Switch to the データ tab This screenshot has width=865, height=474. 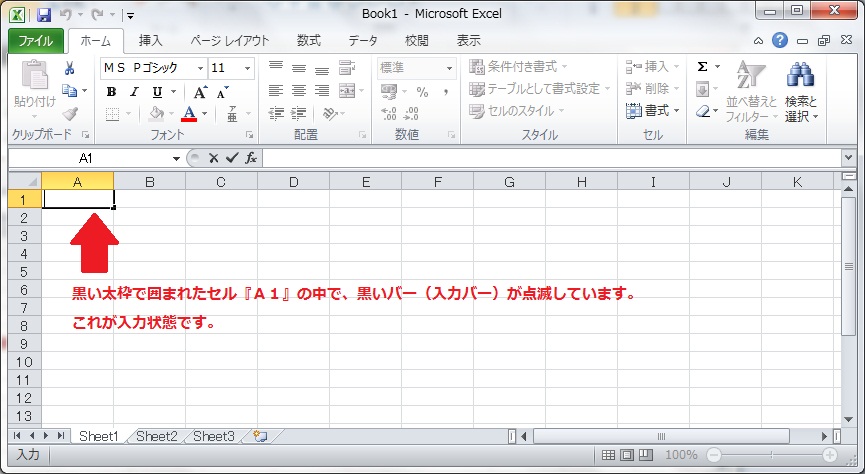coord(363,41)
